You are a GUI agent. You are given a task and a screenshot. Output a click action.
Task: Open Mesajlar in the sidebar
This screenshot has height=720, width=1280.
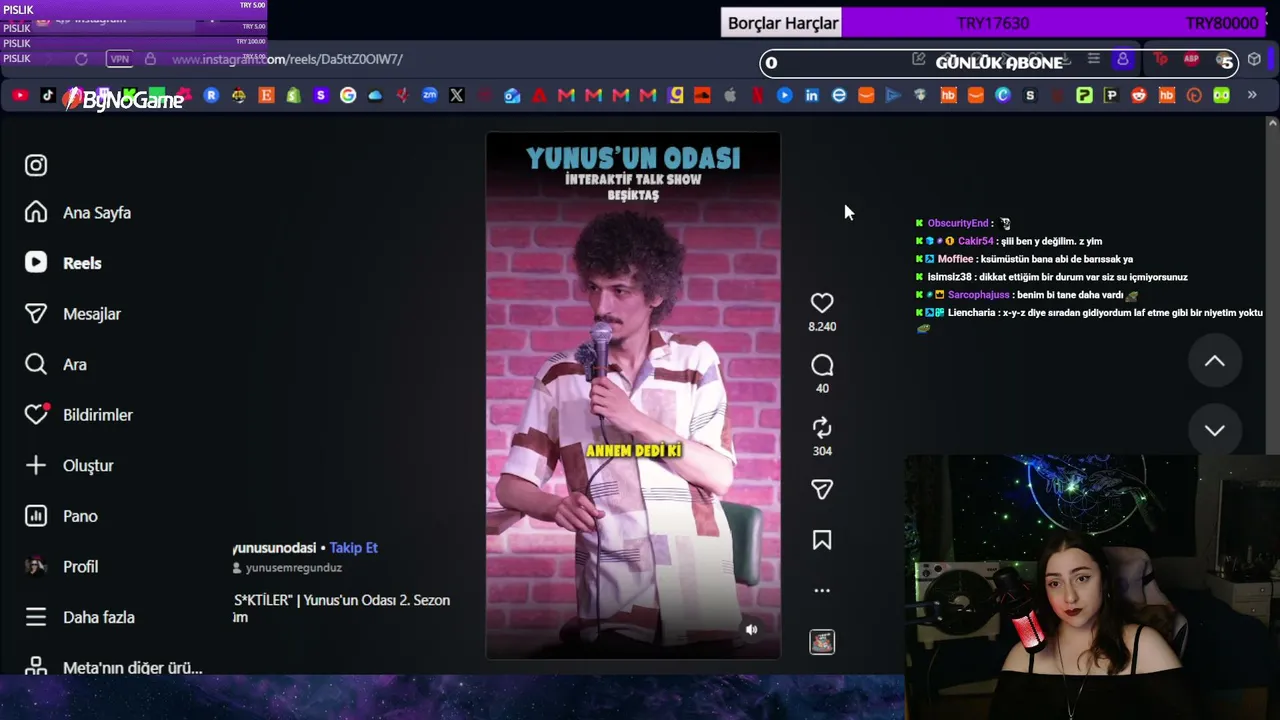click(x=73, y=314)
